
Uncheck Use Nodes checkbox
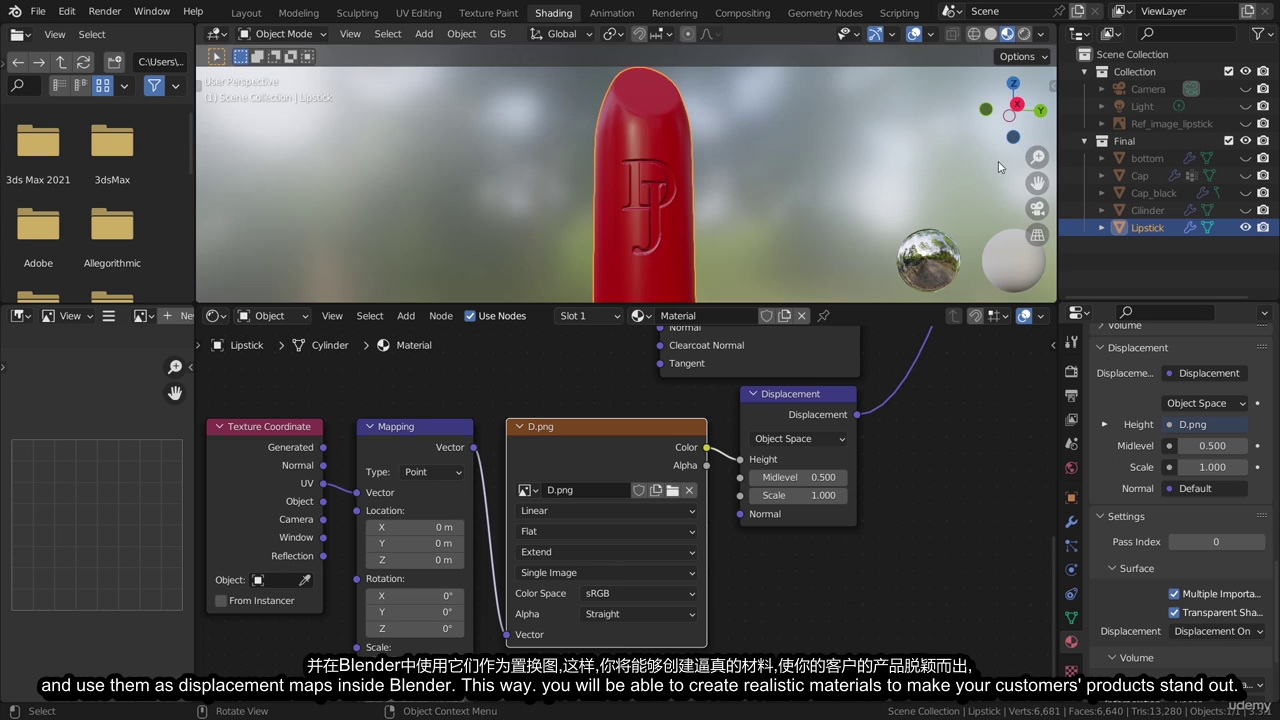tap(470, 316)
